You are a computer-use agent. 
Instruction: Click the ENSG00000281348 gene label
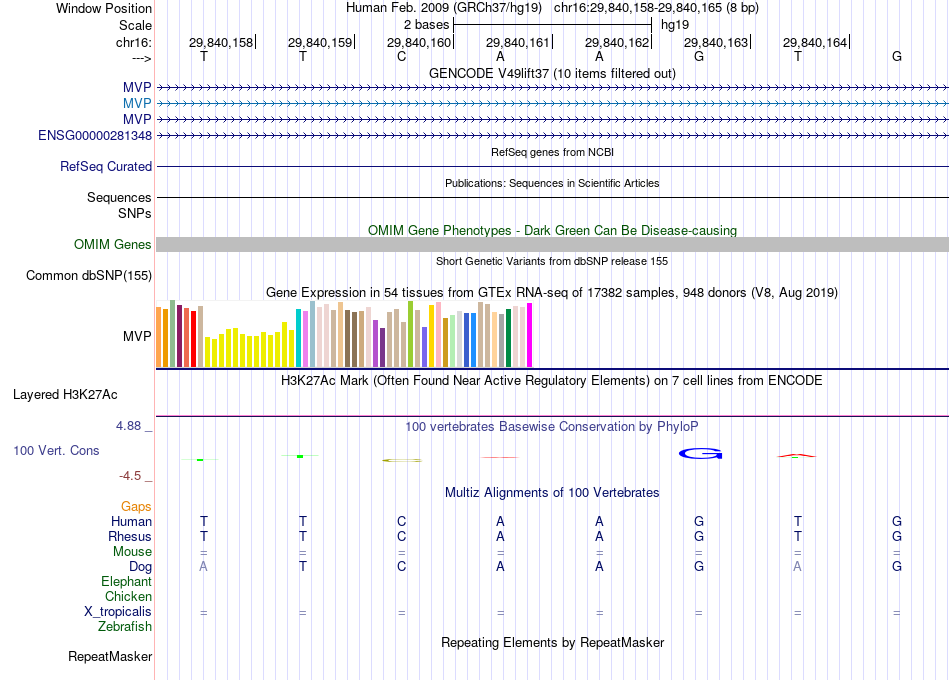pos(95,136)
